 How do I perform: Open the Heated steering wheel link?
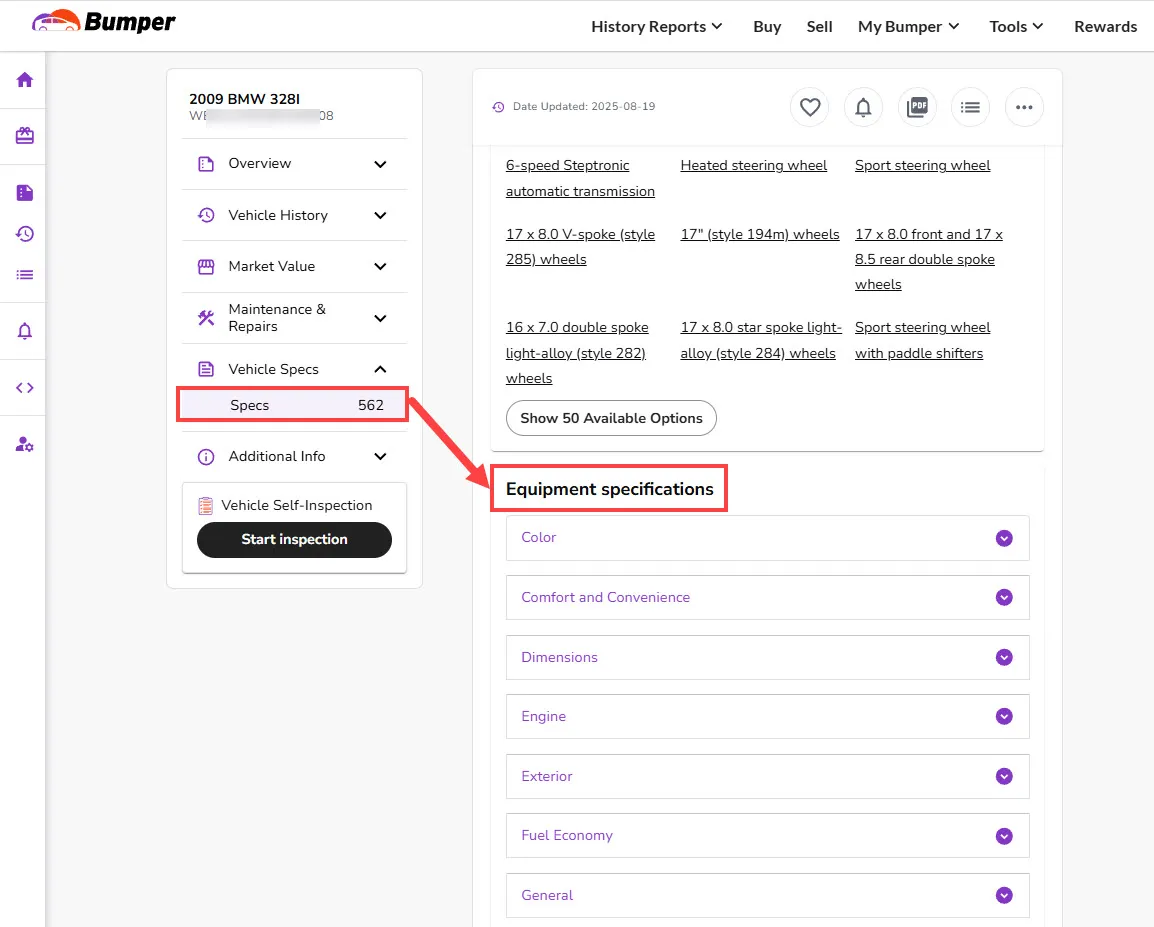point(753,165)
